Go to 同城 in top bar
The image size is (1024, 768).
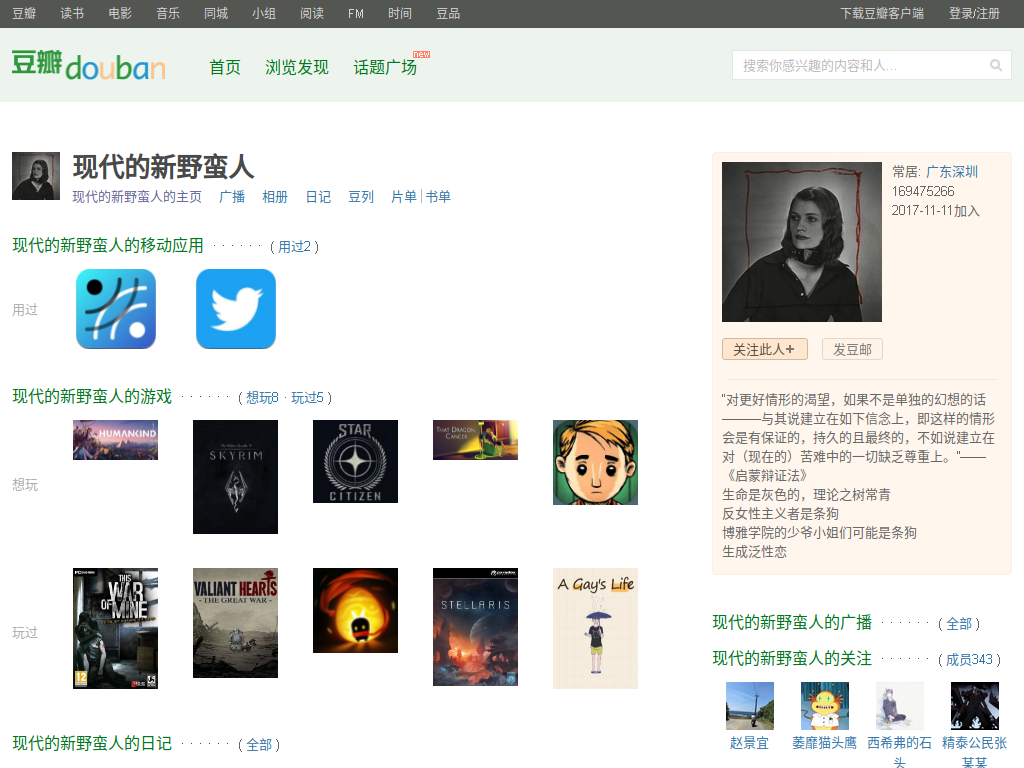[216, 14]
